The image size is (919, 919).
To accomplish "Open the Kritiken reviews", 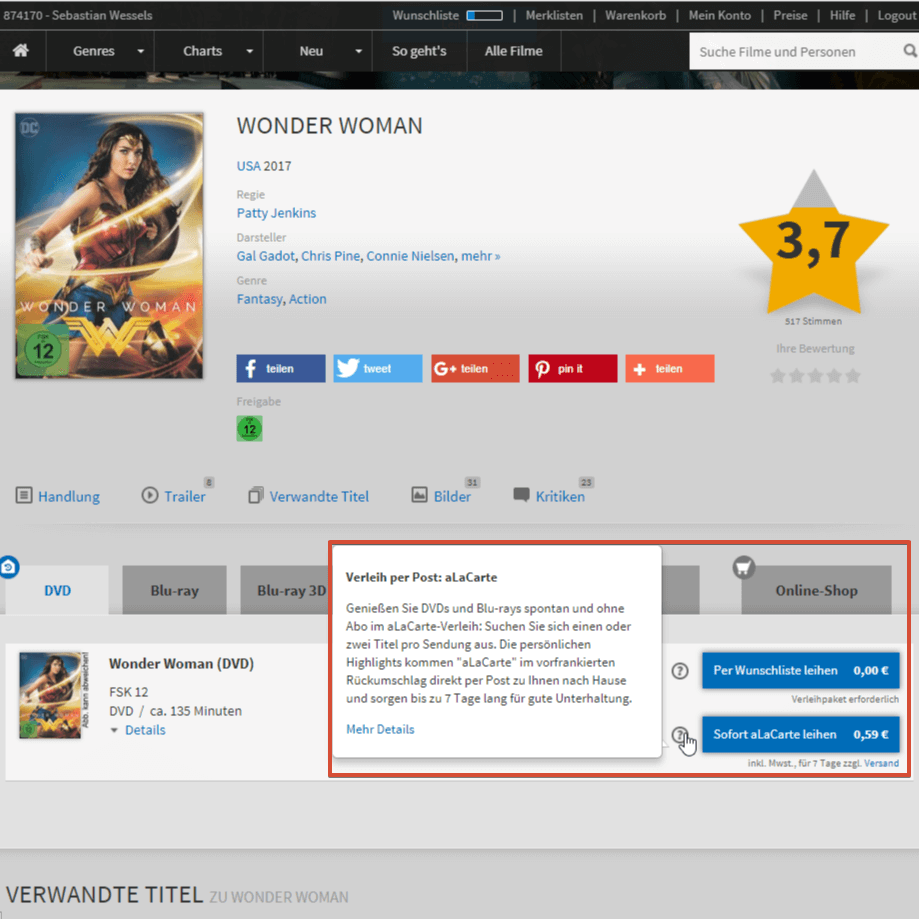I will tap(549, 496).
